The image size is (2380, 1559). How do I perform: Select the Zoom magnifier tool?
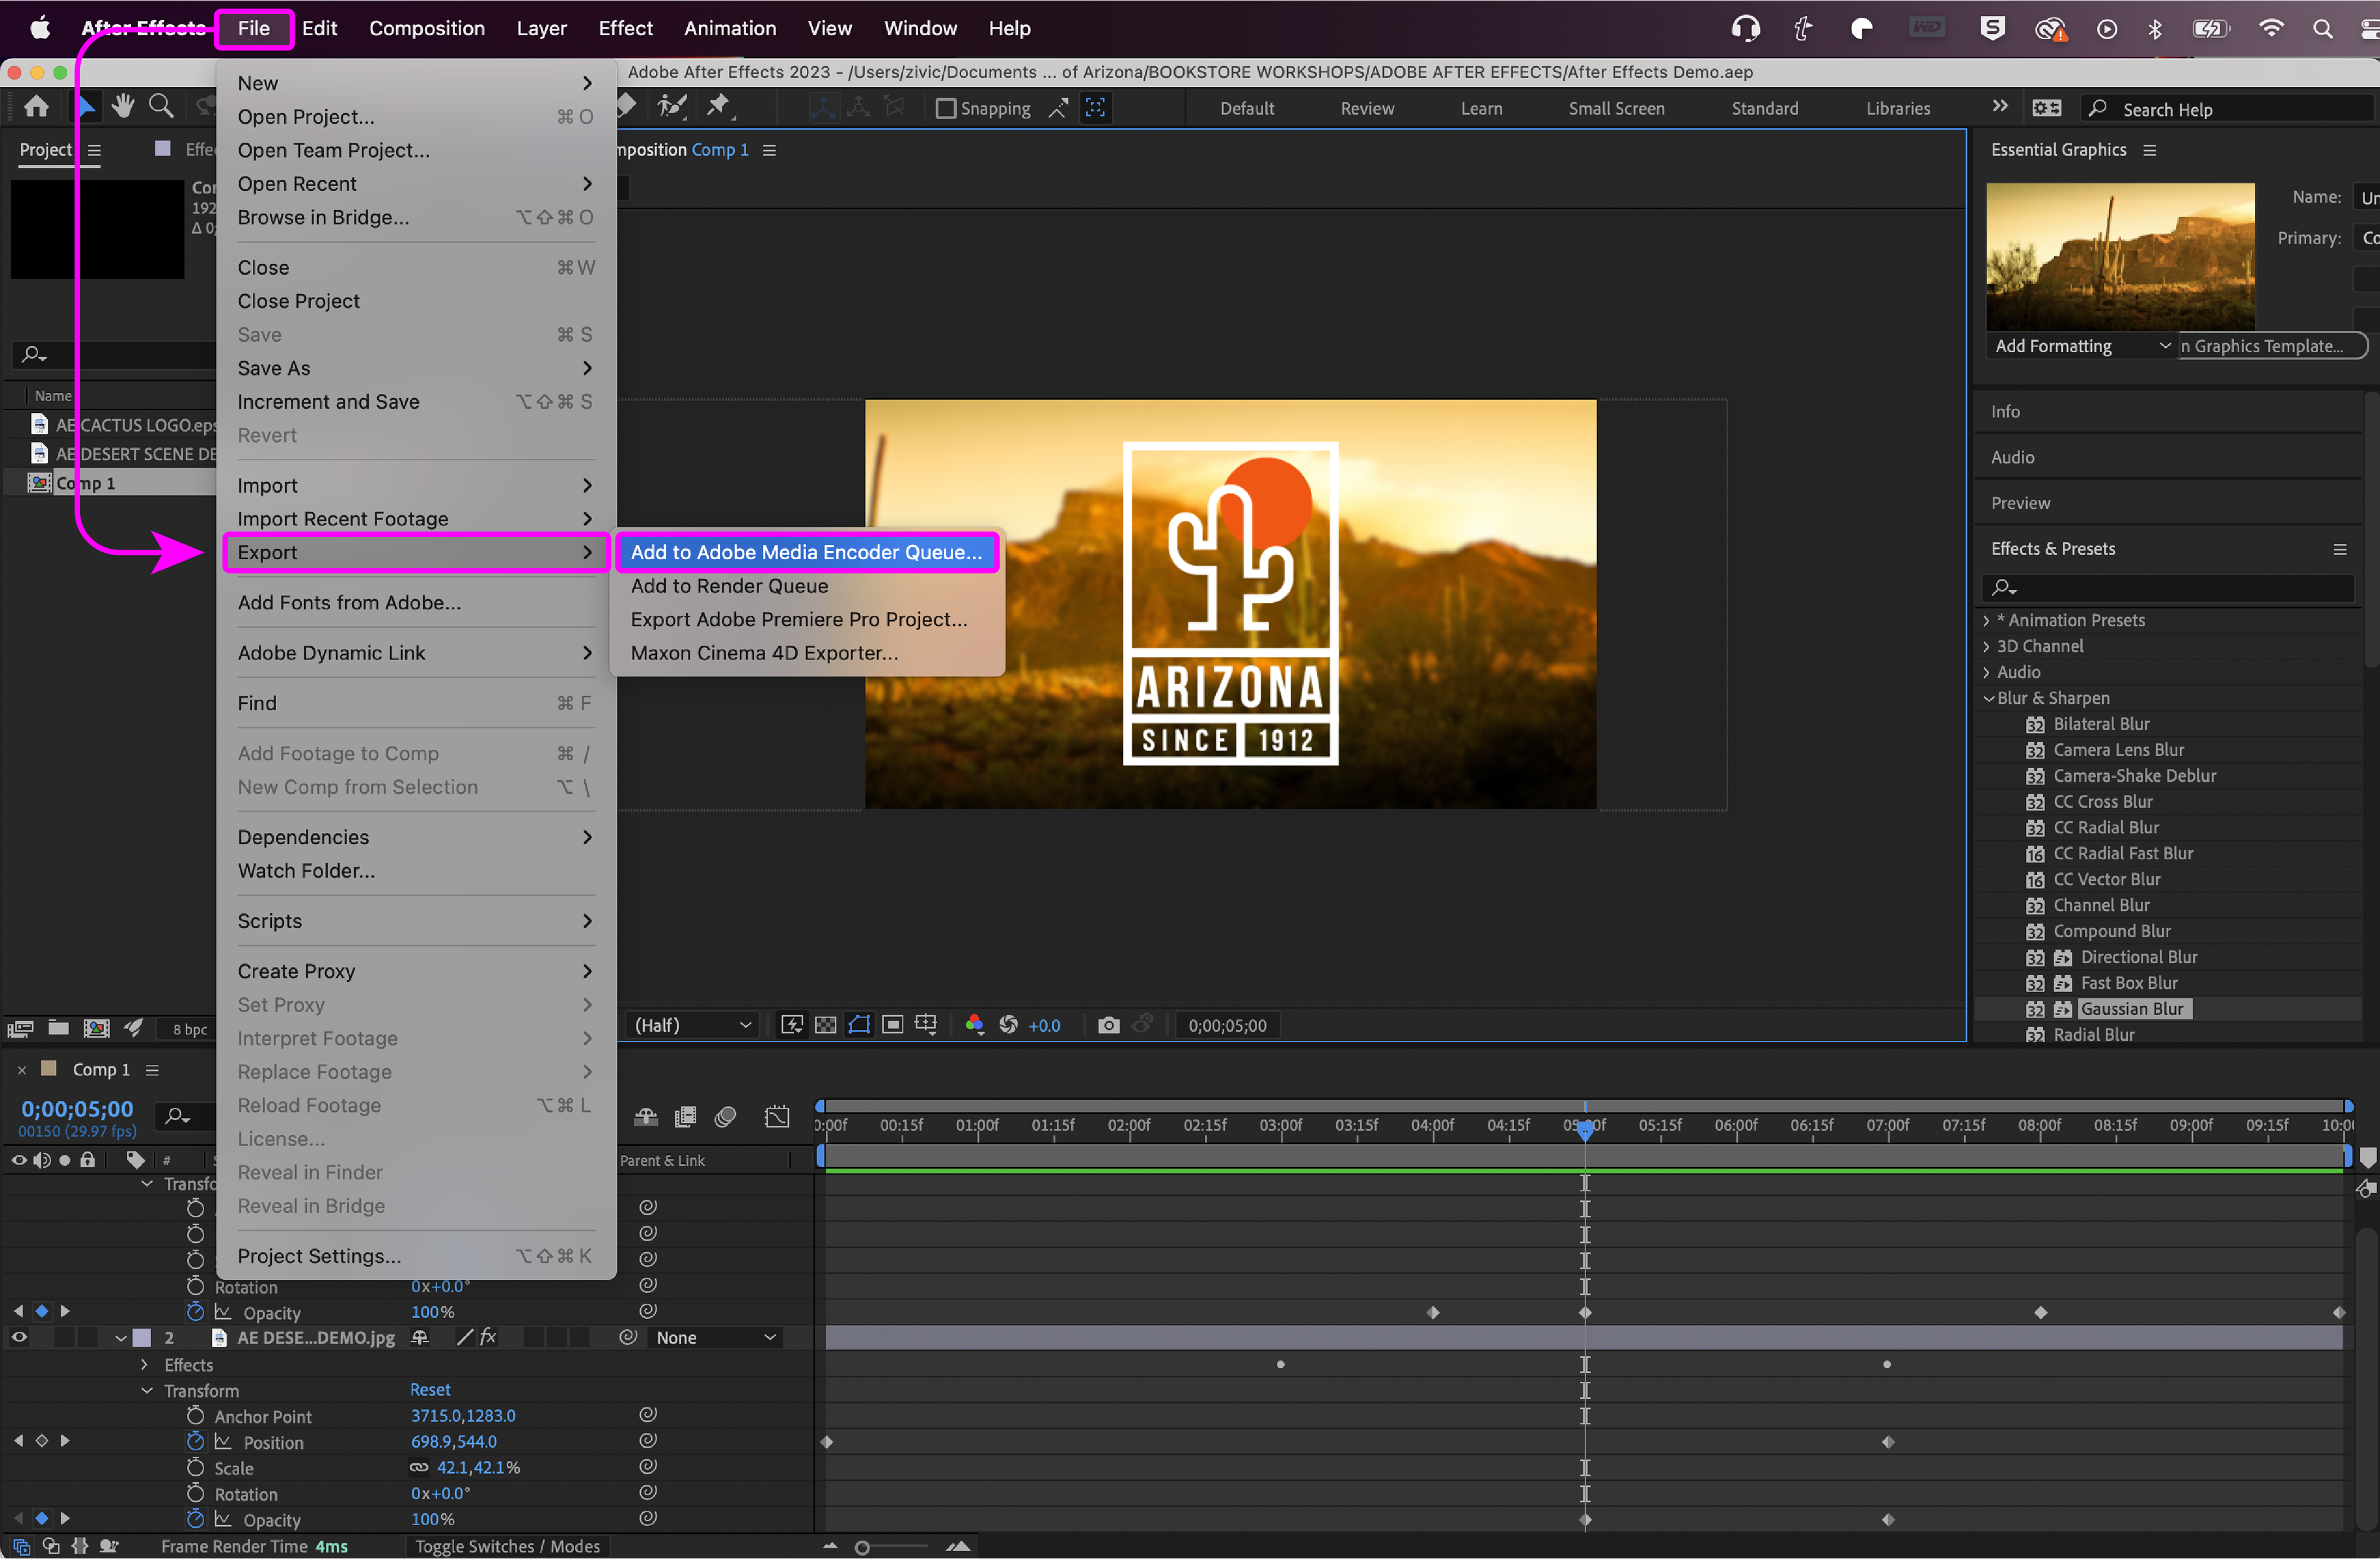(x=161, y=107)
